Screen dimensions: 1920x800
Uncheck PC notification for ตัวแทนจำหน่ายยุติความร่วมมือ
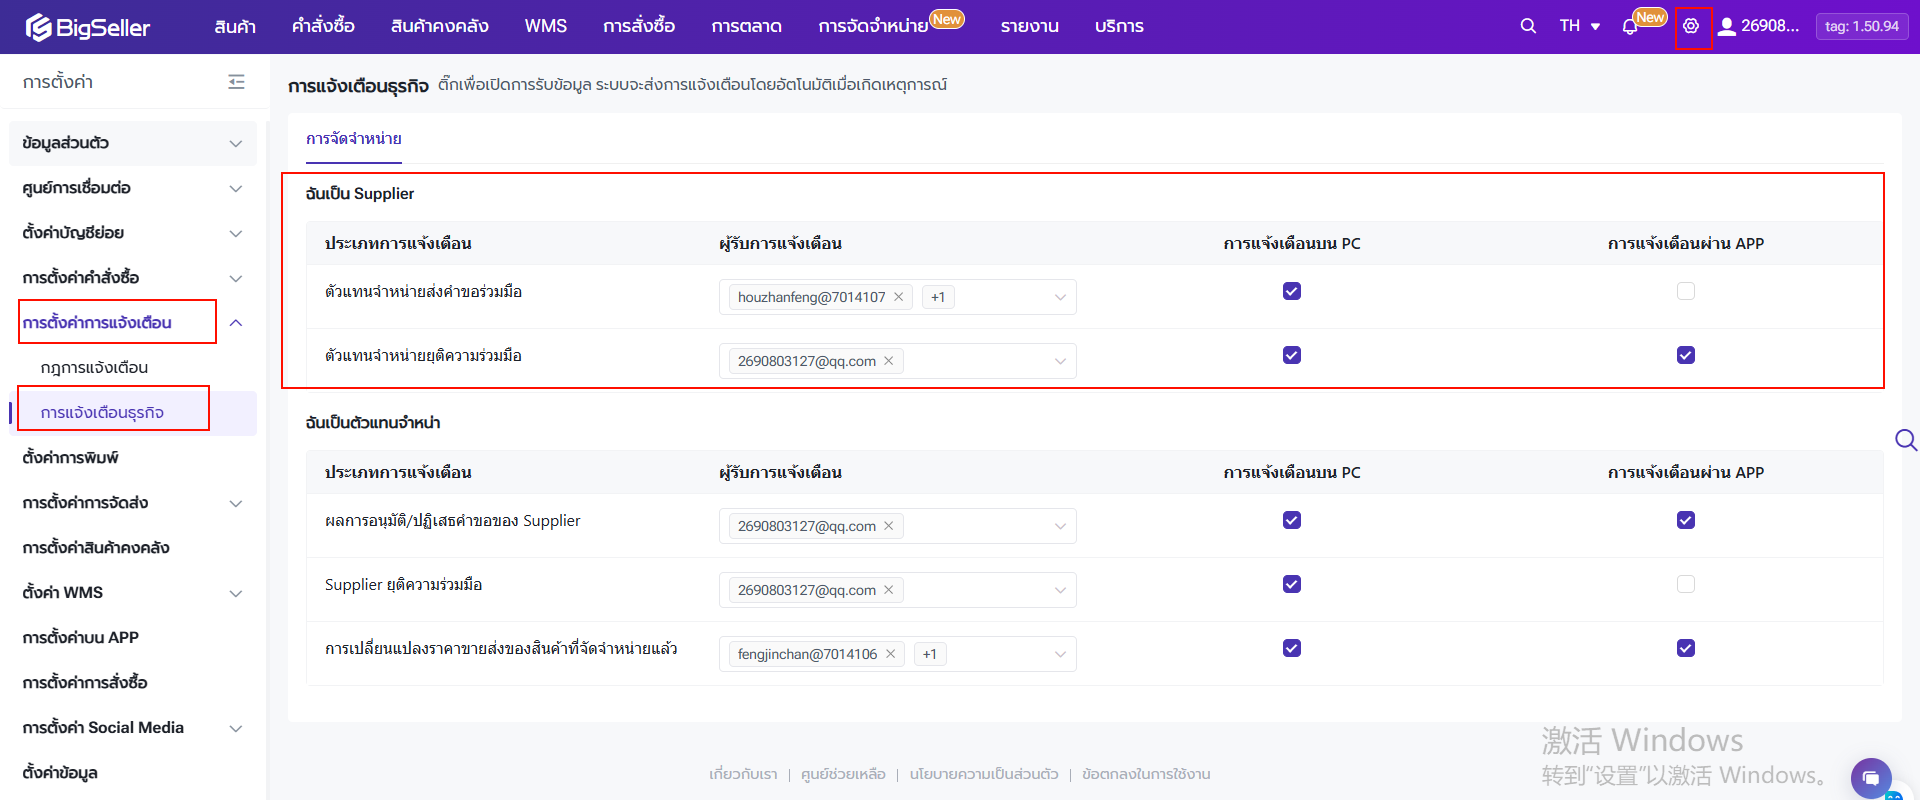pyautogui.click(x=1292, y=355)
